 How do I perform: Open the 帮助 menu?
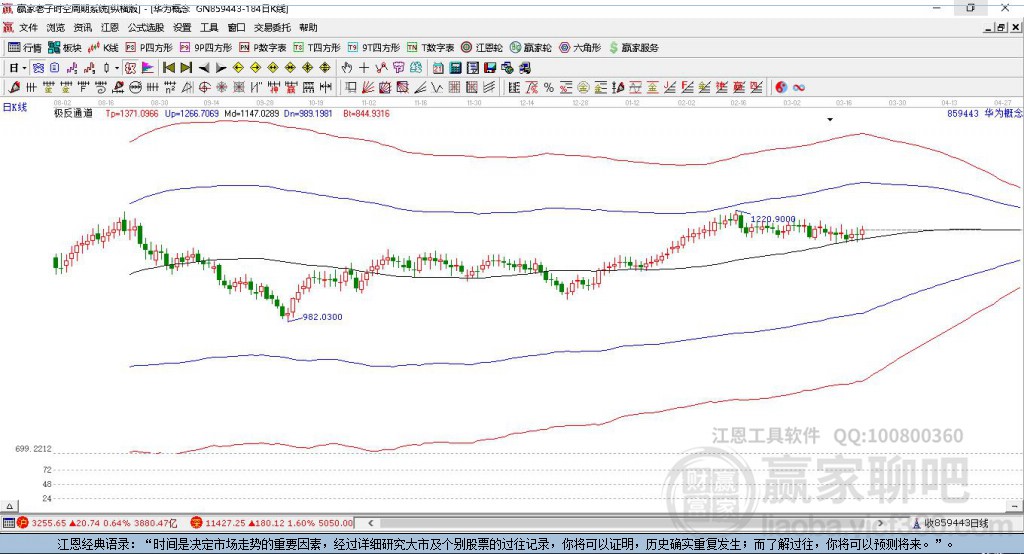tap(308, 27)
